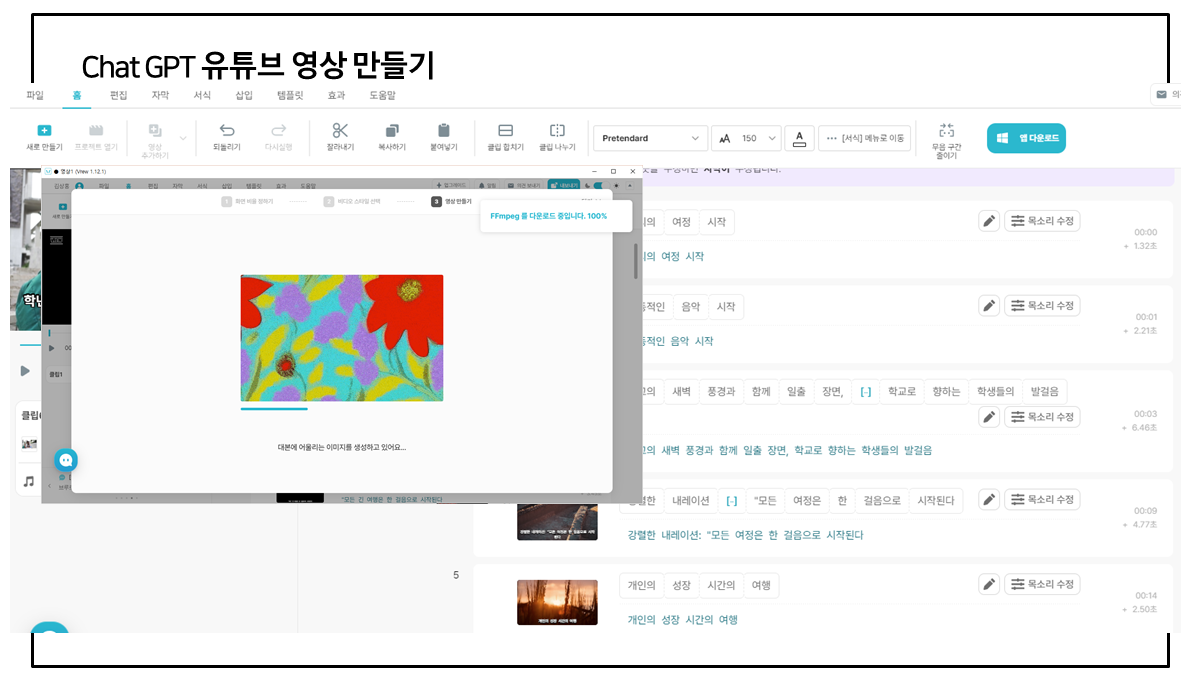Select the 일출 word chip
The width and height of the screenshot is (1200, 675).
[x=796, y=391]
